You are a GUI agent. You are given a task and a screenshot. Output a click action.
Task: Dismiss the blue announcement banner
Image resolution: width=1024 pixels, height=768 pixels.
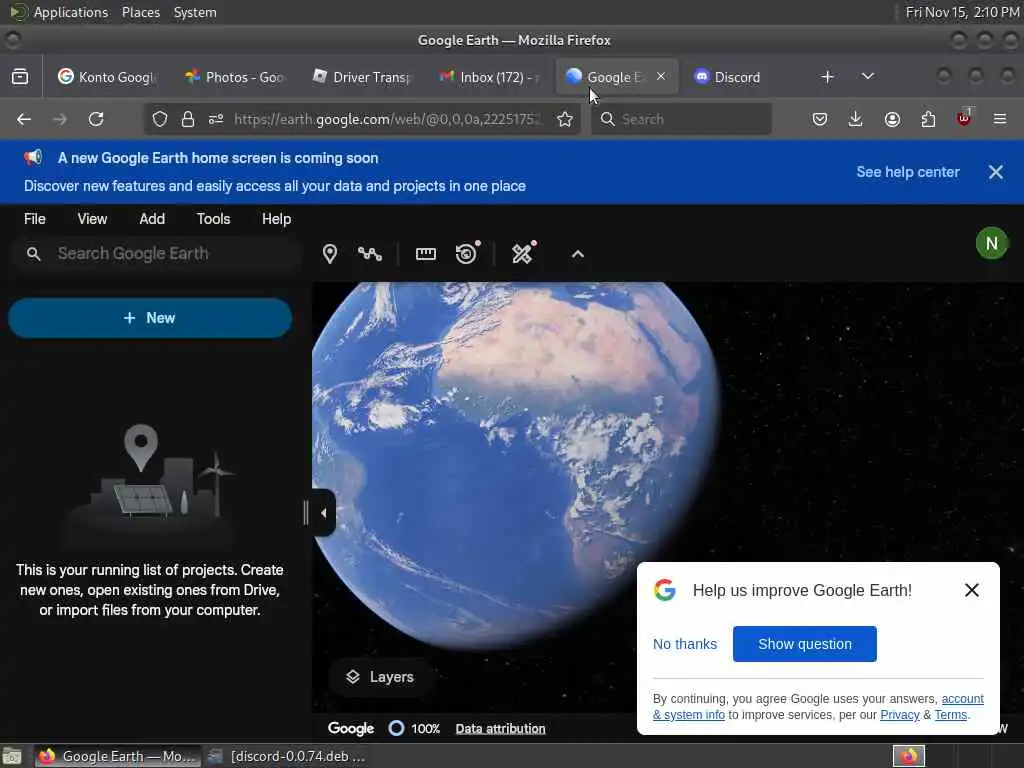click(x=995, y=172)
